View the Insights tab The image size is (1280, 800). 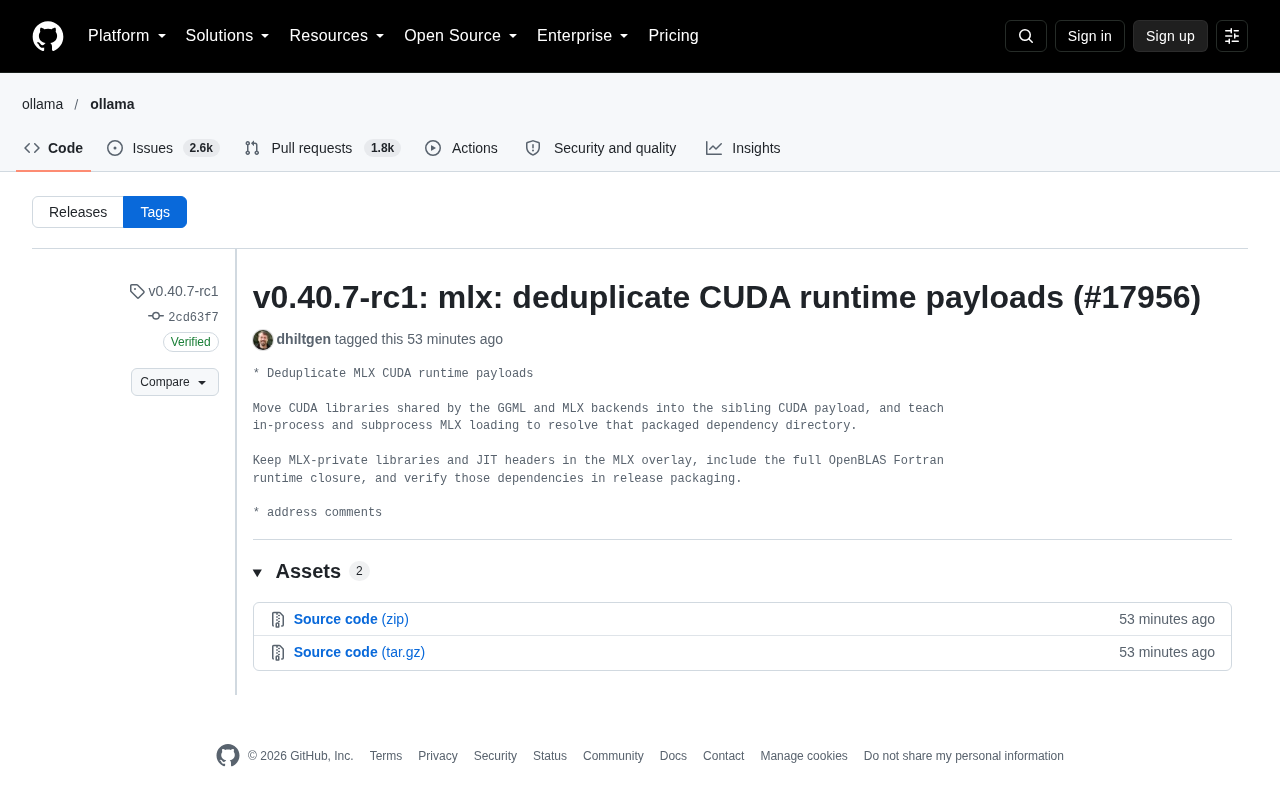coord(743,148)
